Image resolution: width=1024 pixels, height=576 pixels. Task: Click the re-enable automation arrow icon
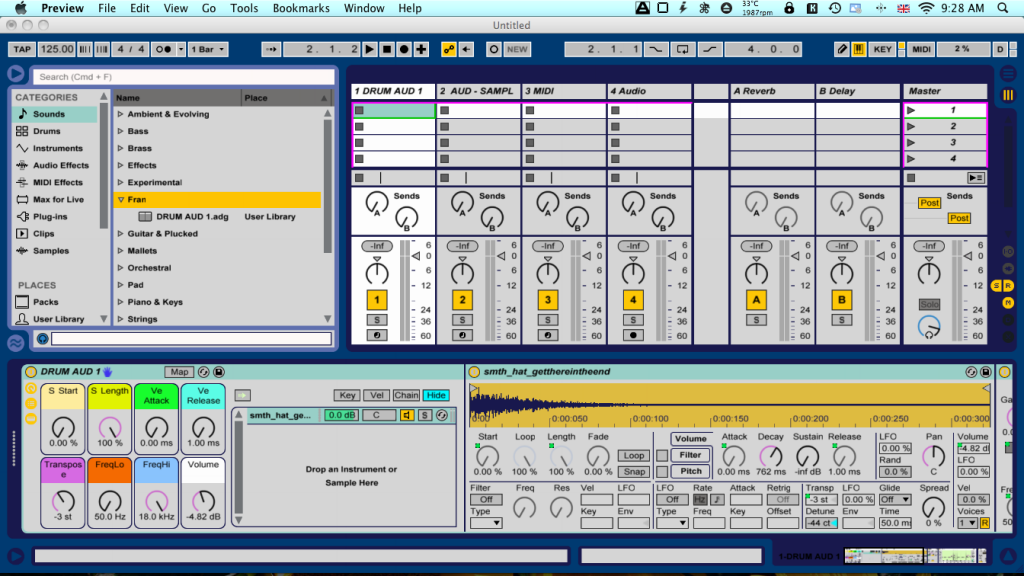466,49
